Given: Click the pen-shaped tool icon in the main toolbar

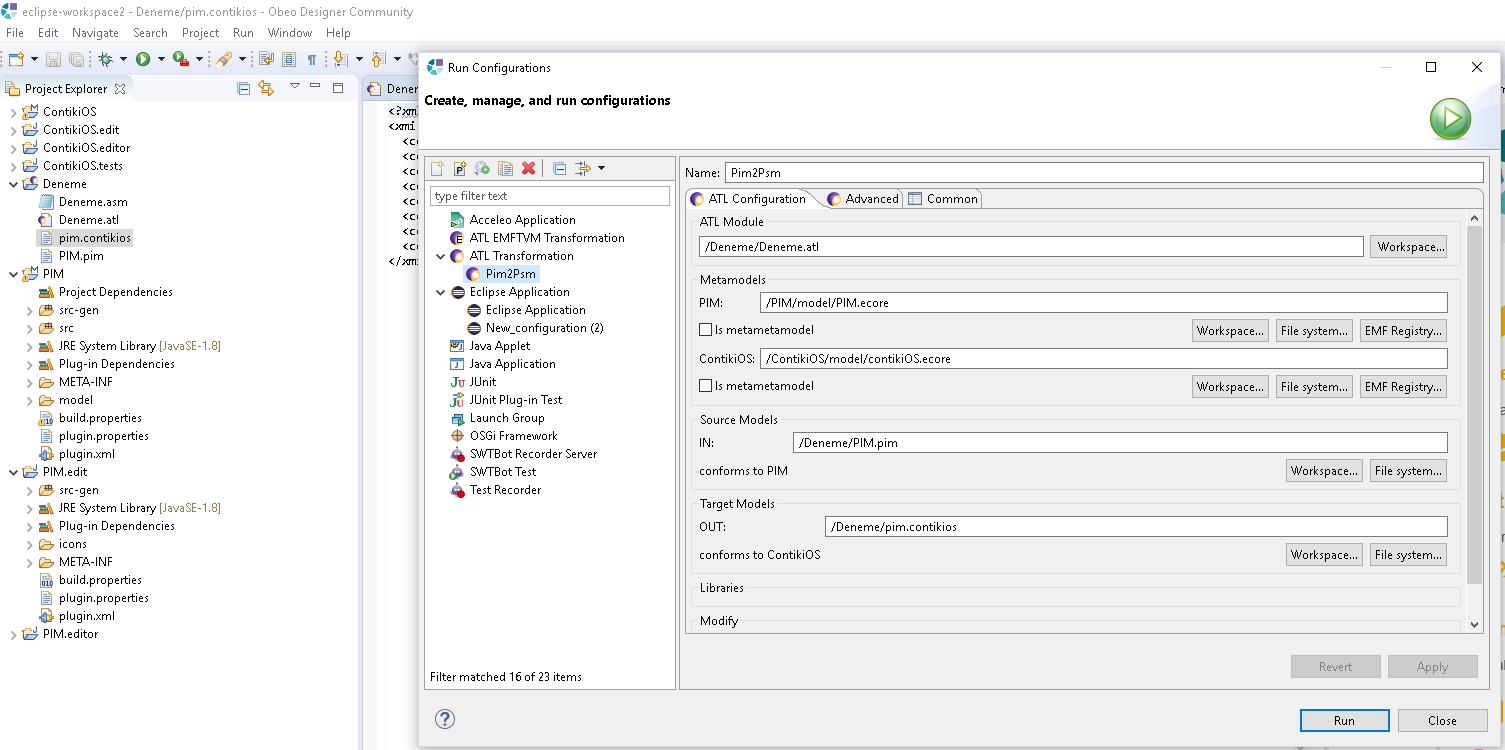Looking at the screenshot, I should (x=223, y=59).
